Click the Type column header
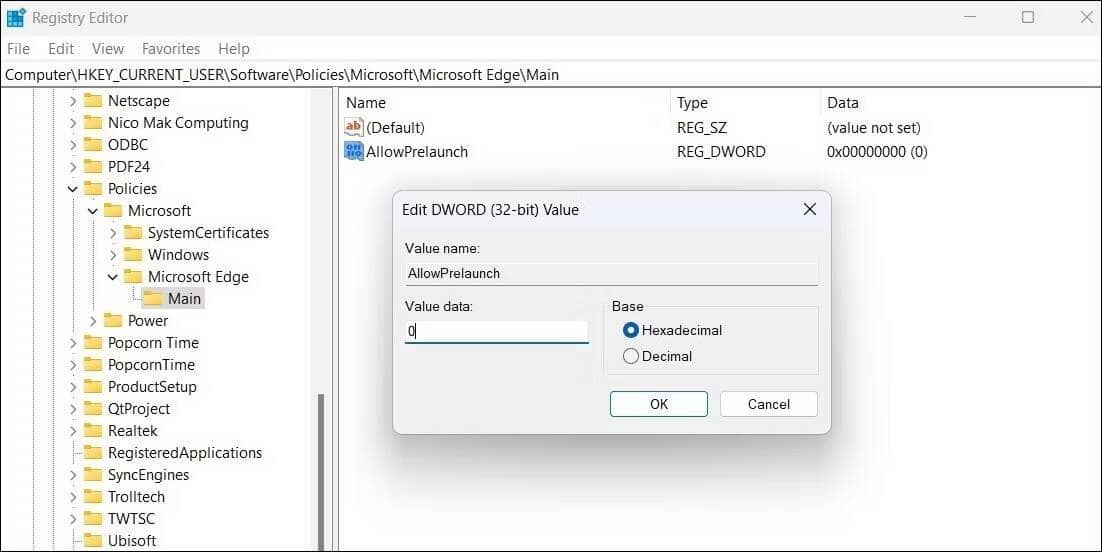The width and height of the screenshot is (1102, 552). coord(745,103)
